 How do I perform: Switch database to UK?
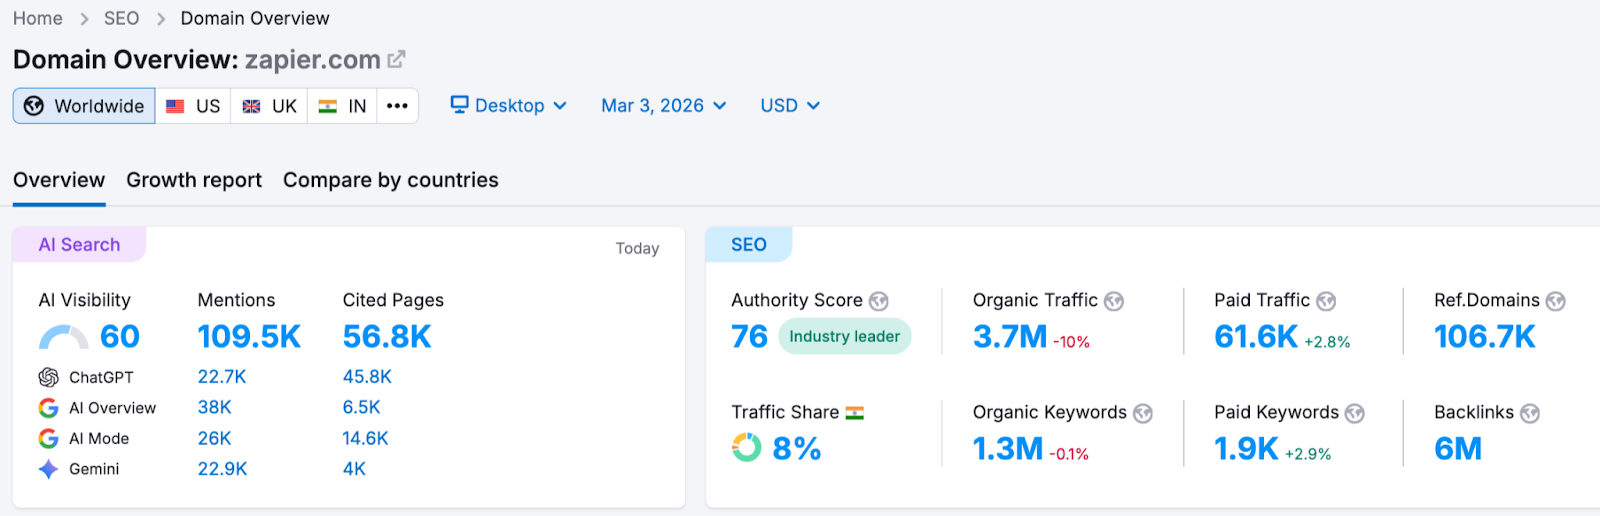pos(270,106)
